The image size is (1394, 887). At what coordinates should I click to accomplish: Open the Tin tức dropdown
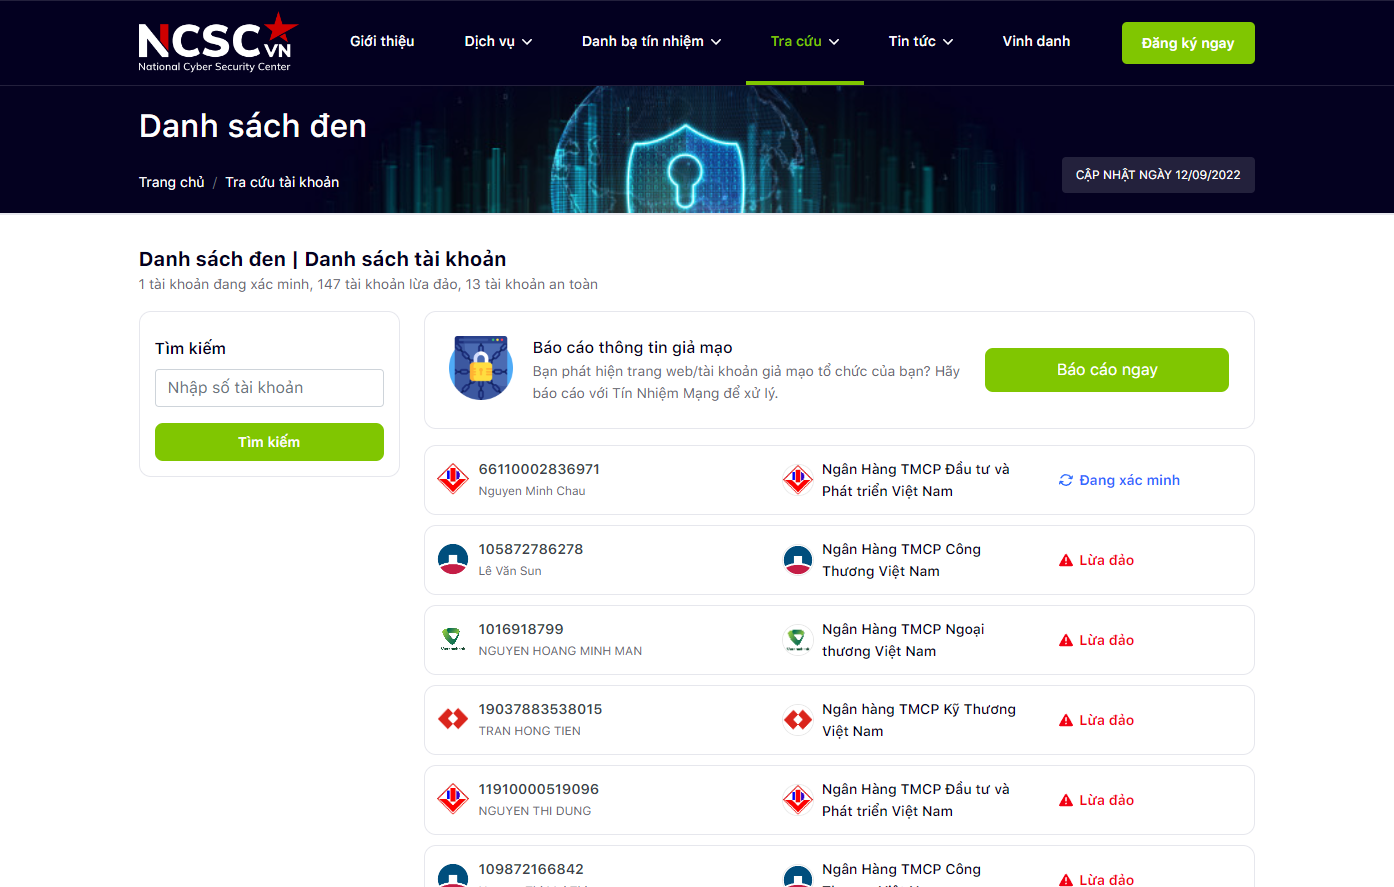[920, 41]
